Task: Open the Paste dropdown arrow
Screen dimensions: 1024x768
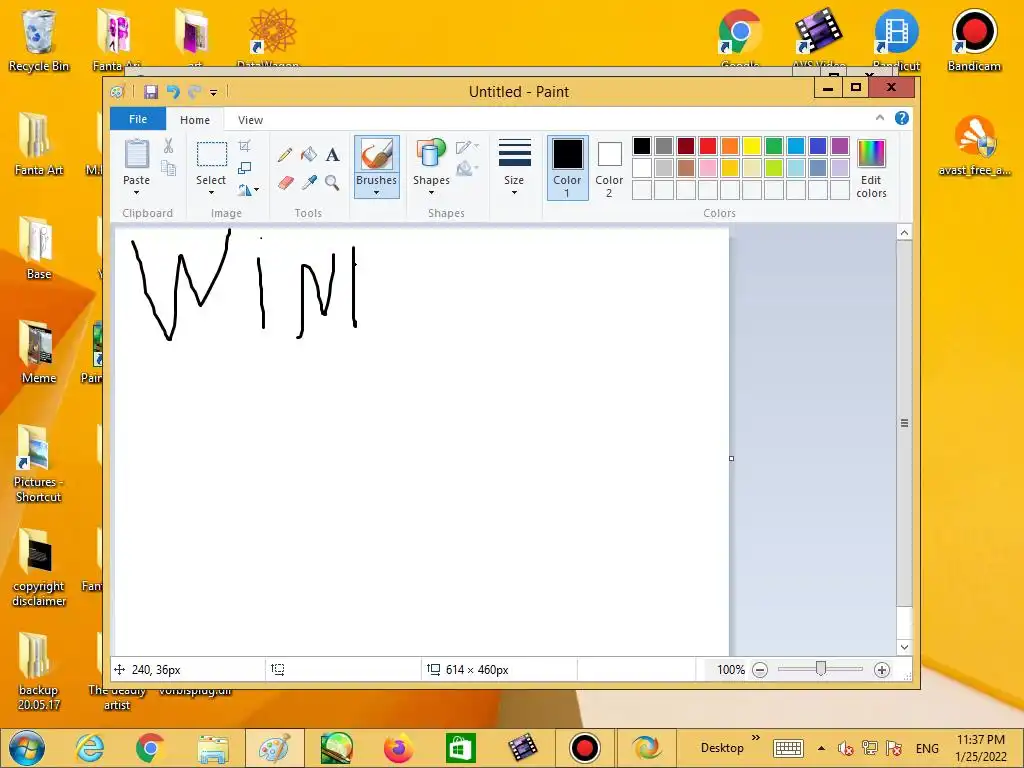Action: 136,193
